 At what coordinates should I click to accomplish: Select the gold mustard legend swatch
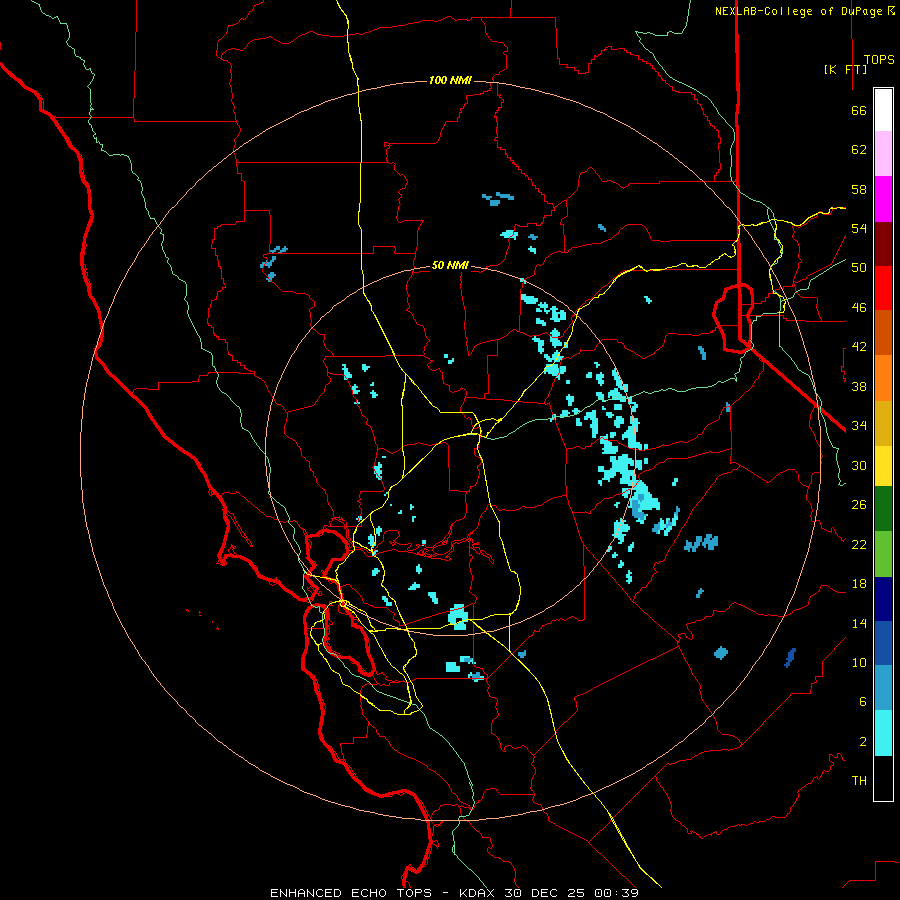point(883,424)
